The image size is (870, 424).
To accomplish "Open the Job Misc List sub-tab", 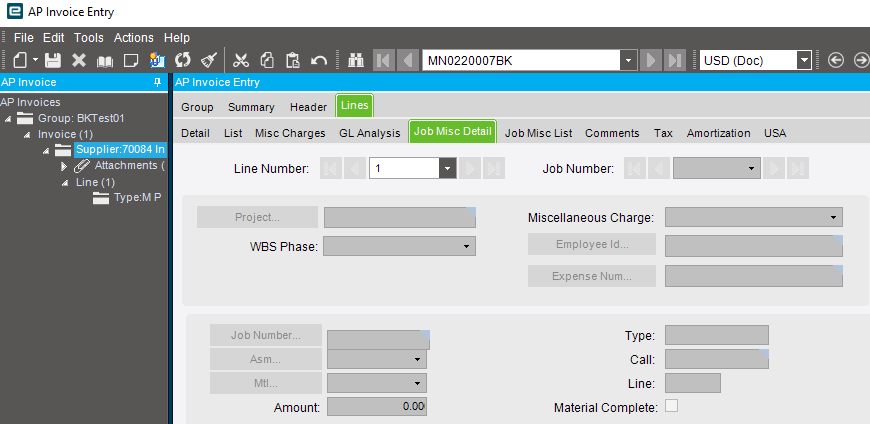I will (x=538, y=133).
